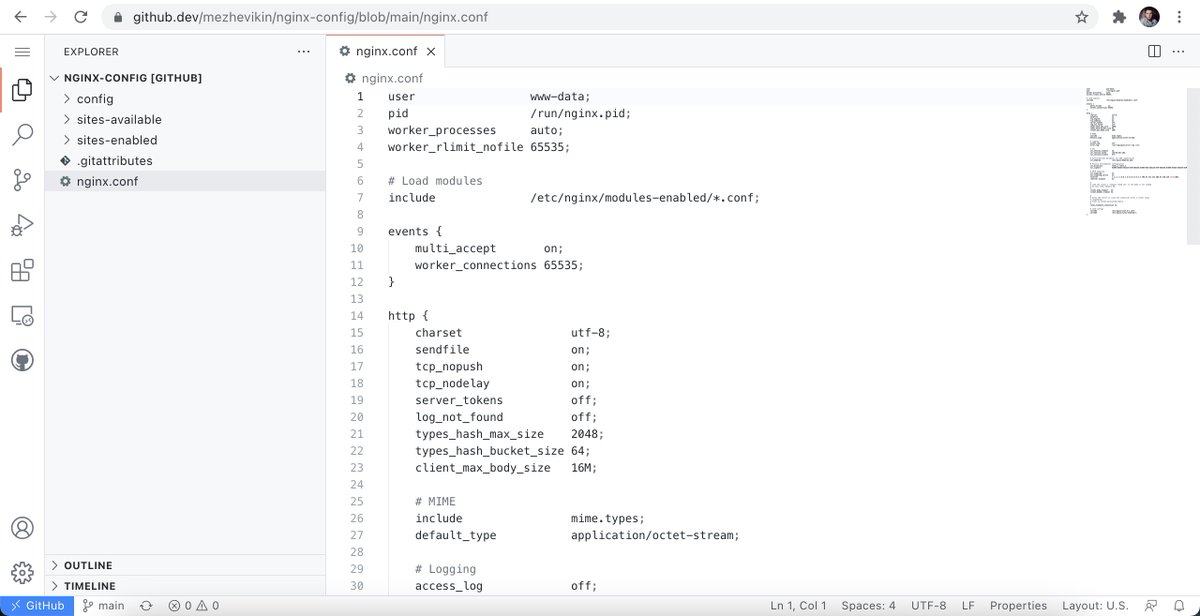Change language mode Properties
Viewport: 1200px width, 616px height.
coord(1018,605)
